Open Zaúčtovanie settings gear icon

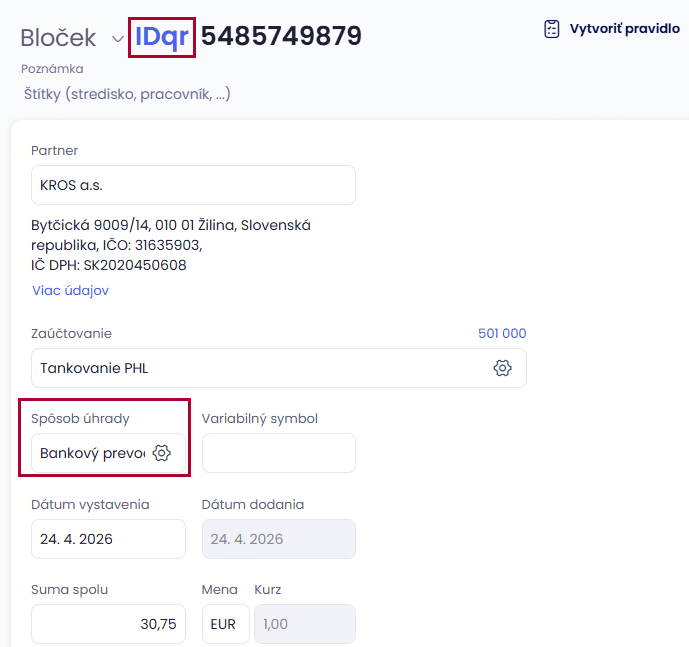click(x=502, y=368)
